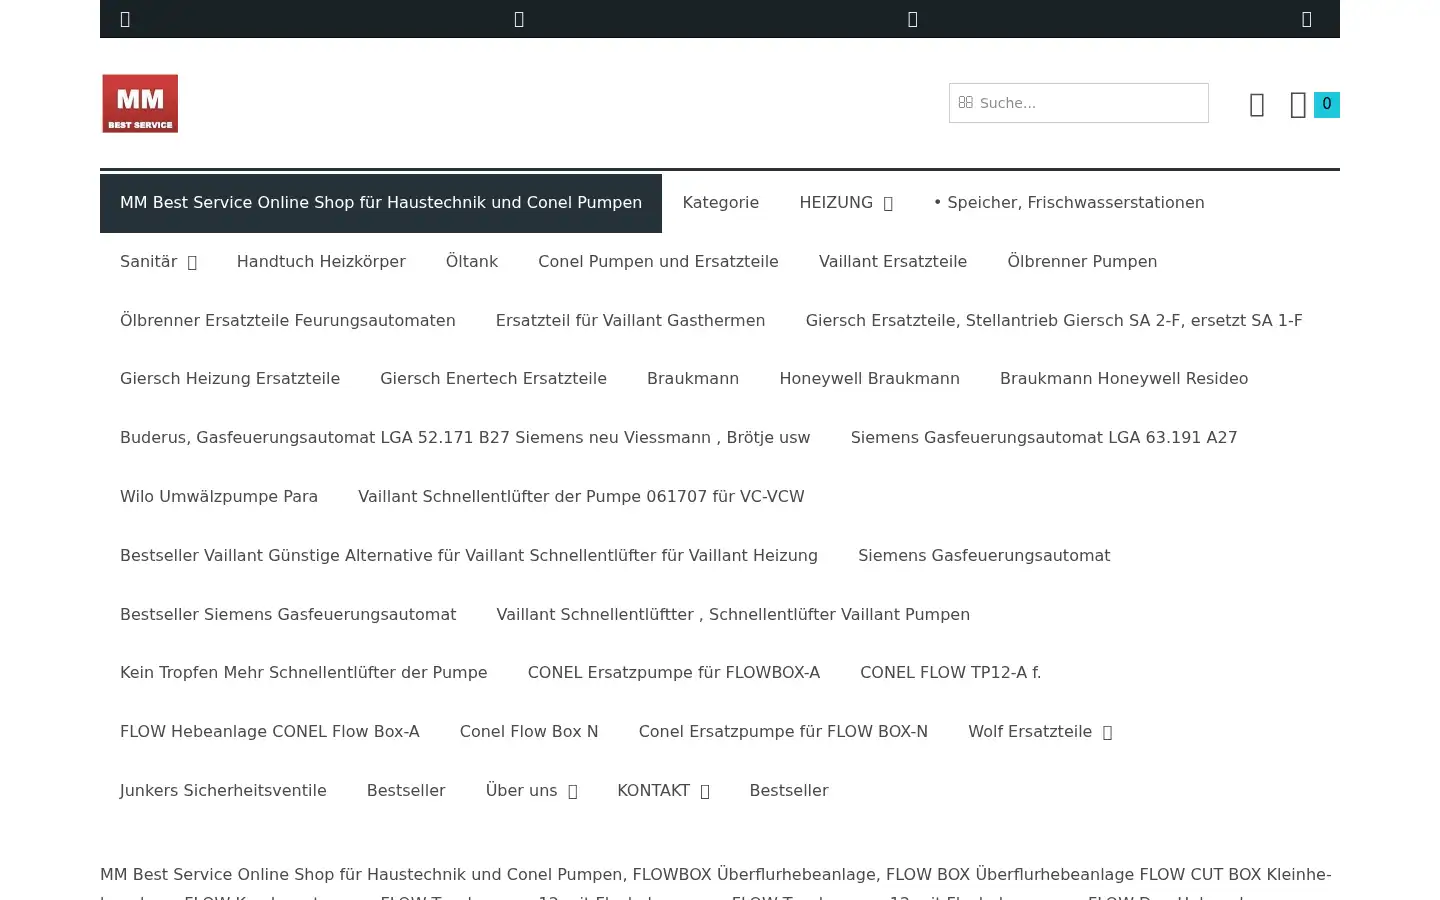Open the Wolf Ersatzteile menu text

1030,732
